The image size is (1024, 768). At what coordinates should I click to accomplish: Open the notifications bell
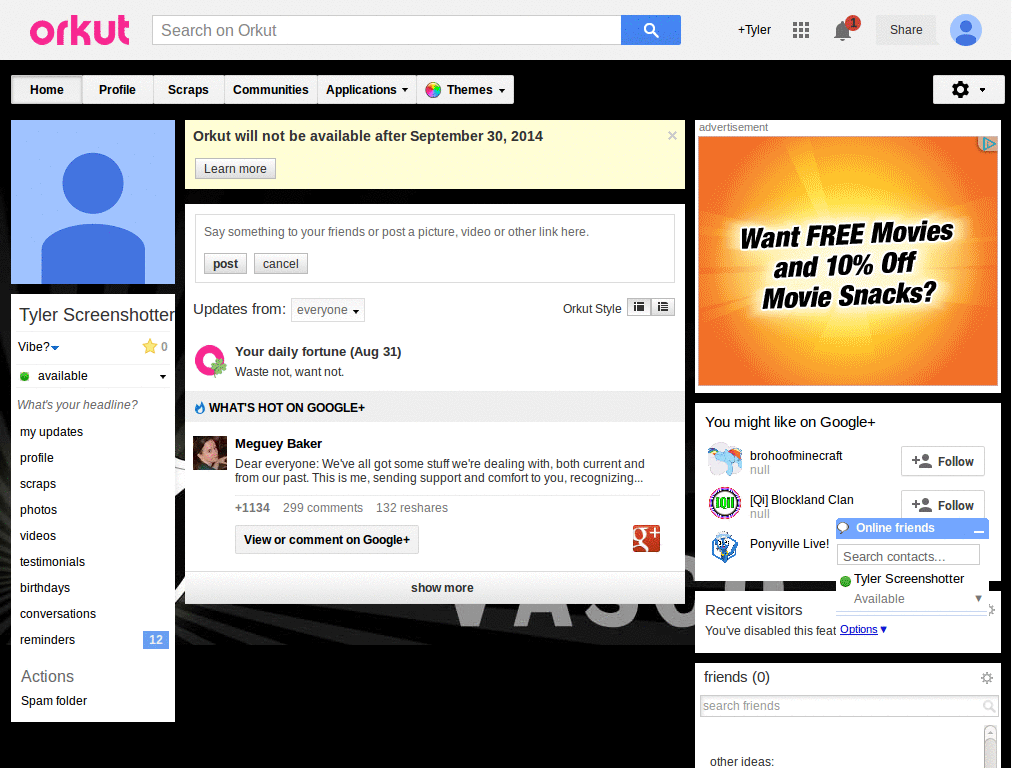843,30
